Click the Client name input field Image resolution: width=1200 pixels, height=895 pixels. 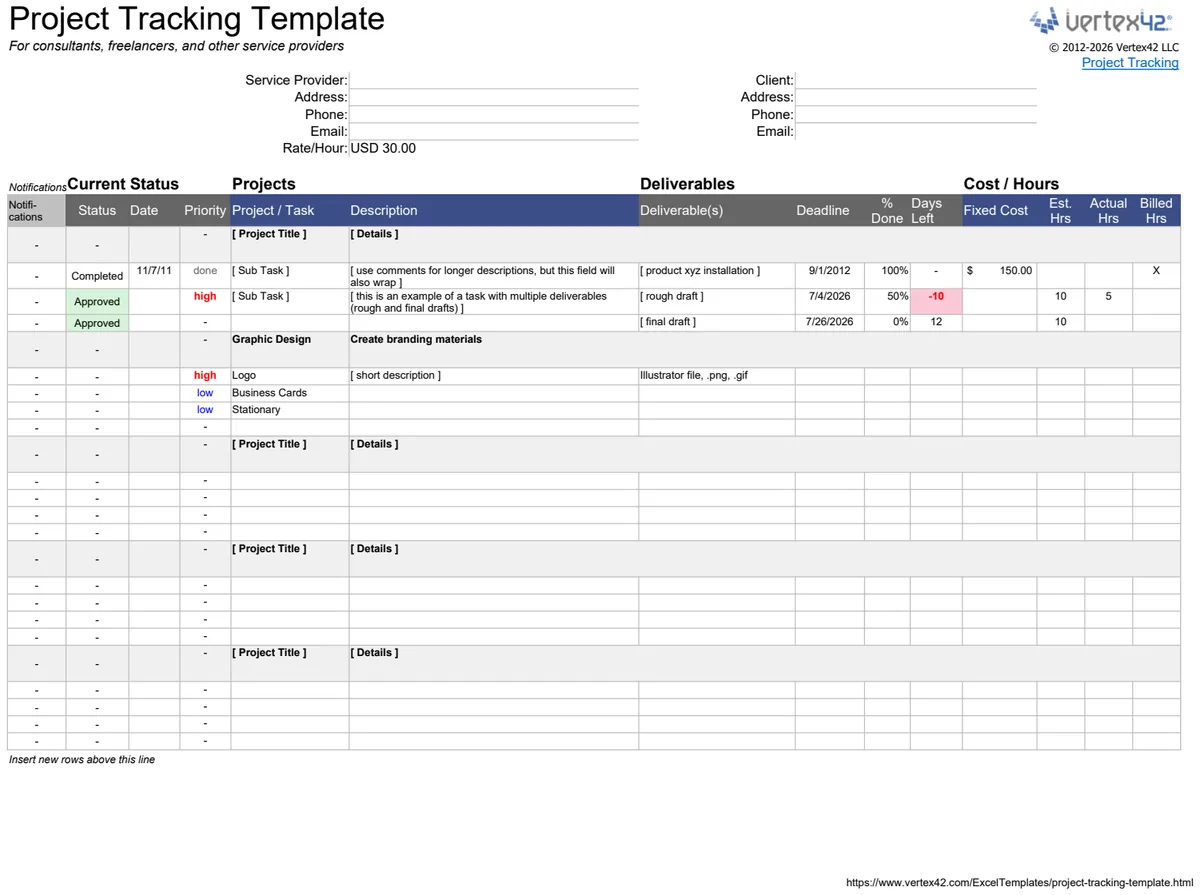[916, 80]
